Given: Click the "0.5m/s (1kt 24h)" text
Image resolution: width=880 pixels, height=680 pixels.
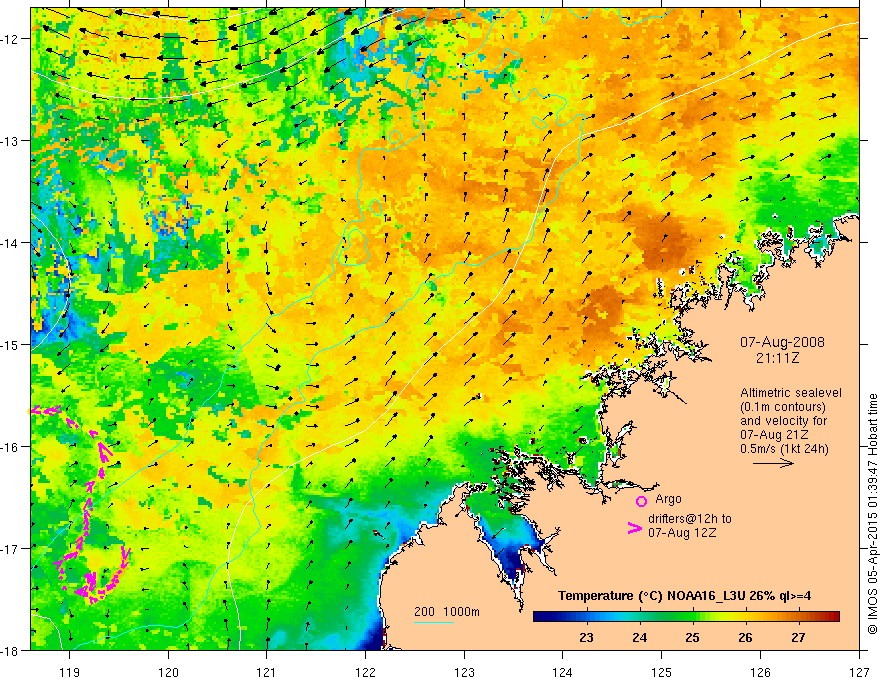Looking at the screenshot, I should pyautogui.click(x=785, y=449).
